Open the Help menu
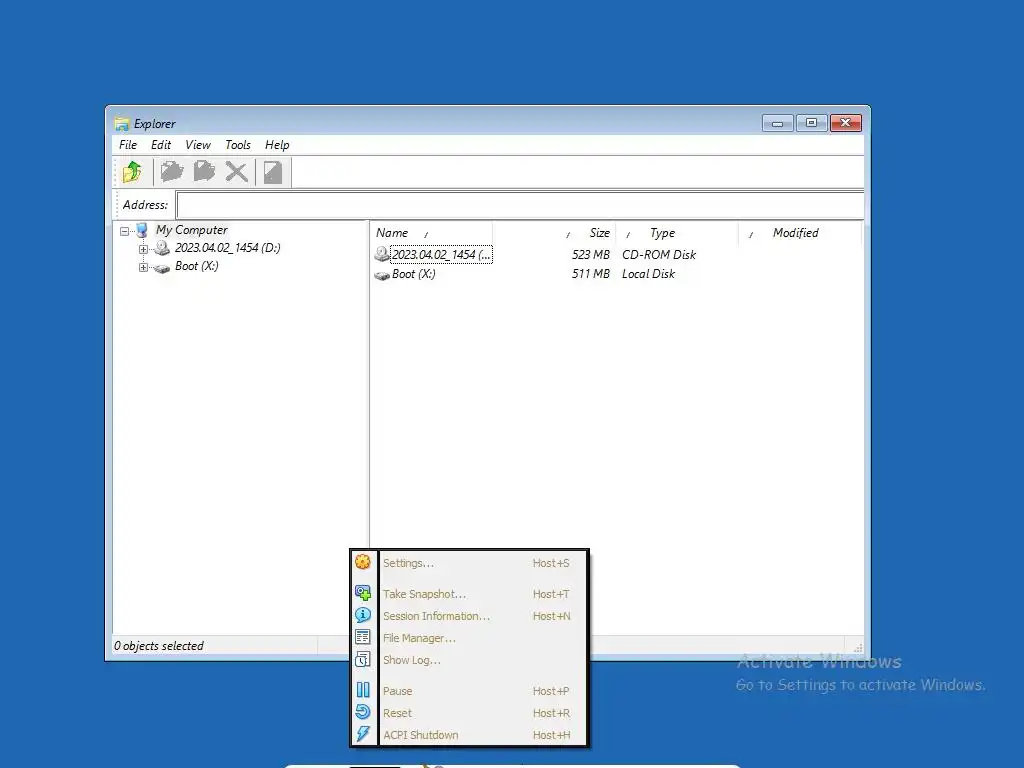Screen dimensions: 1024x768 [277, 145]
